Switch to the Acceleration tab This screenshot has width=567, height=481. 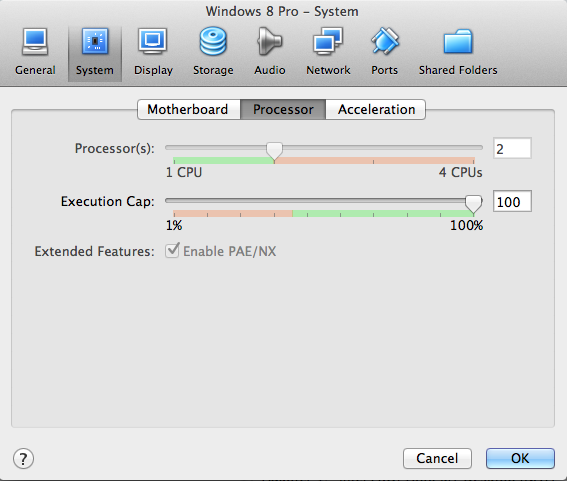point(376,110)
